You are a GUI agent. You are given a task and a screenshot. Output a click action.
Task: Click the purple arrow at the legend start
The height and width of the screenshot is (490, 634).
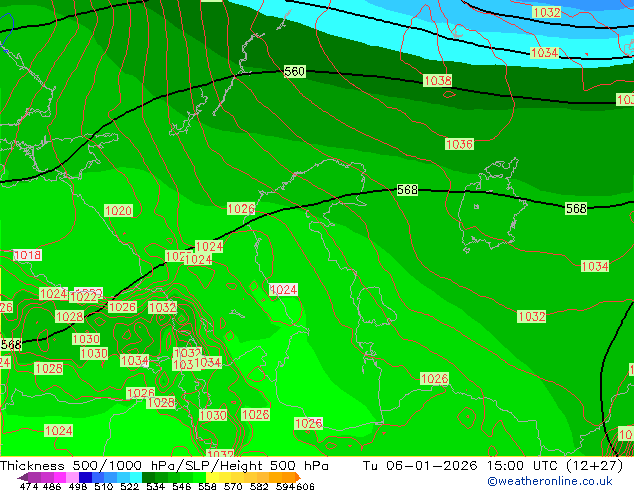(x=23, y=477)
